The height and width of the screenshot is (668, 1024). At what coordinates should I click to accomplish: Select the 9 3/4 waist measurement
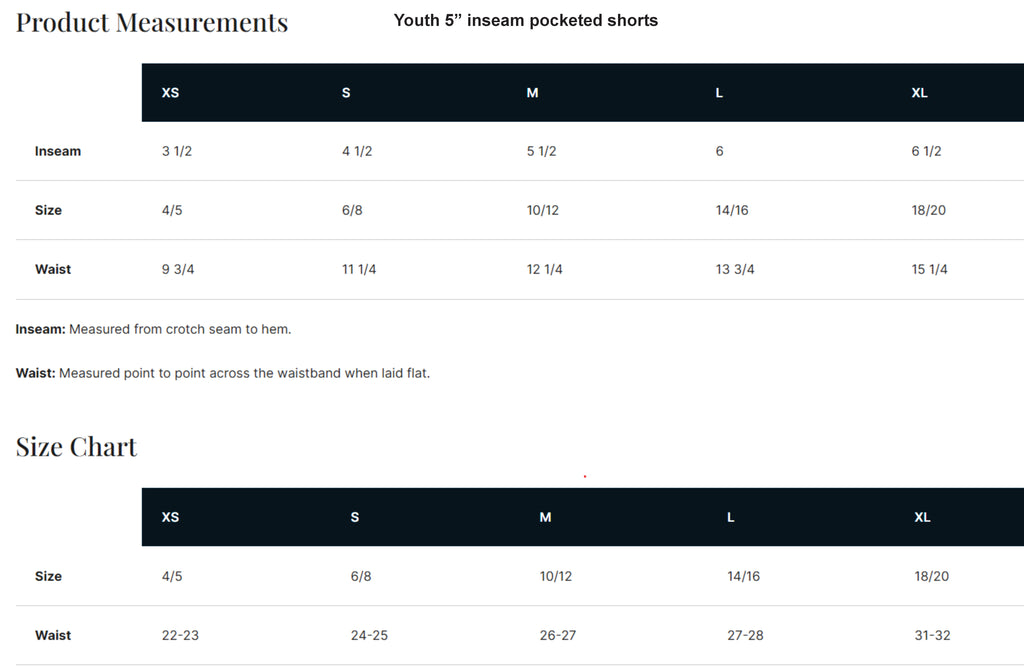point(178,269)
